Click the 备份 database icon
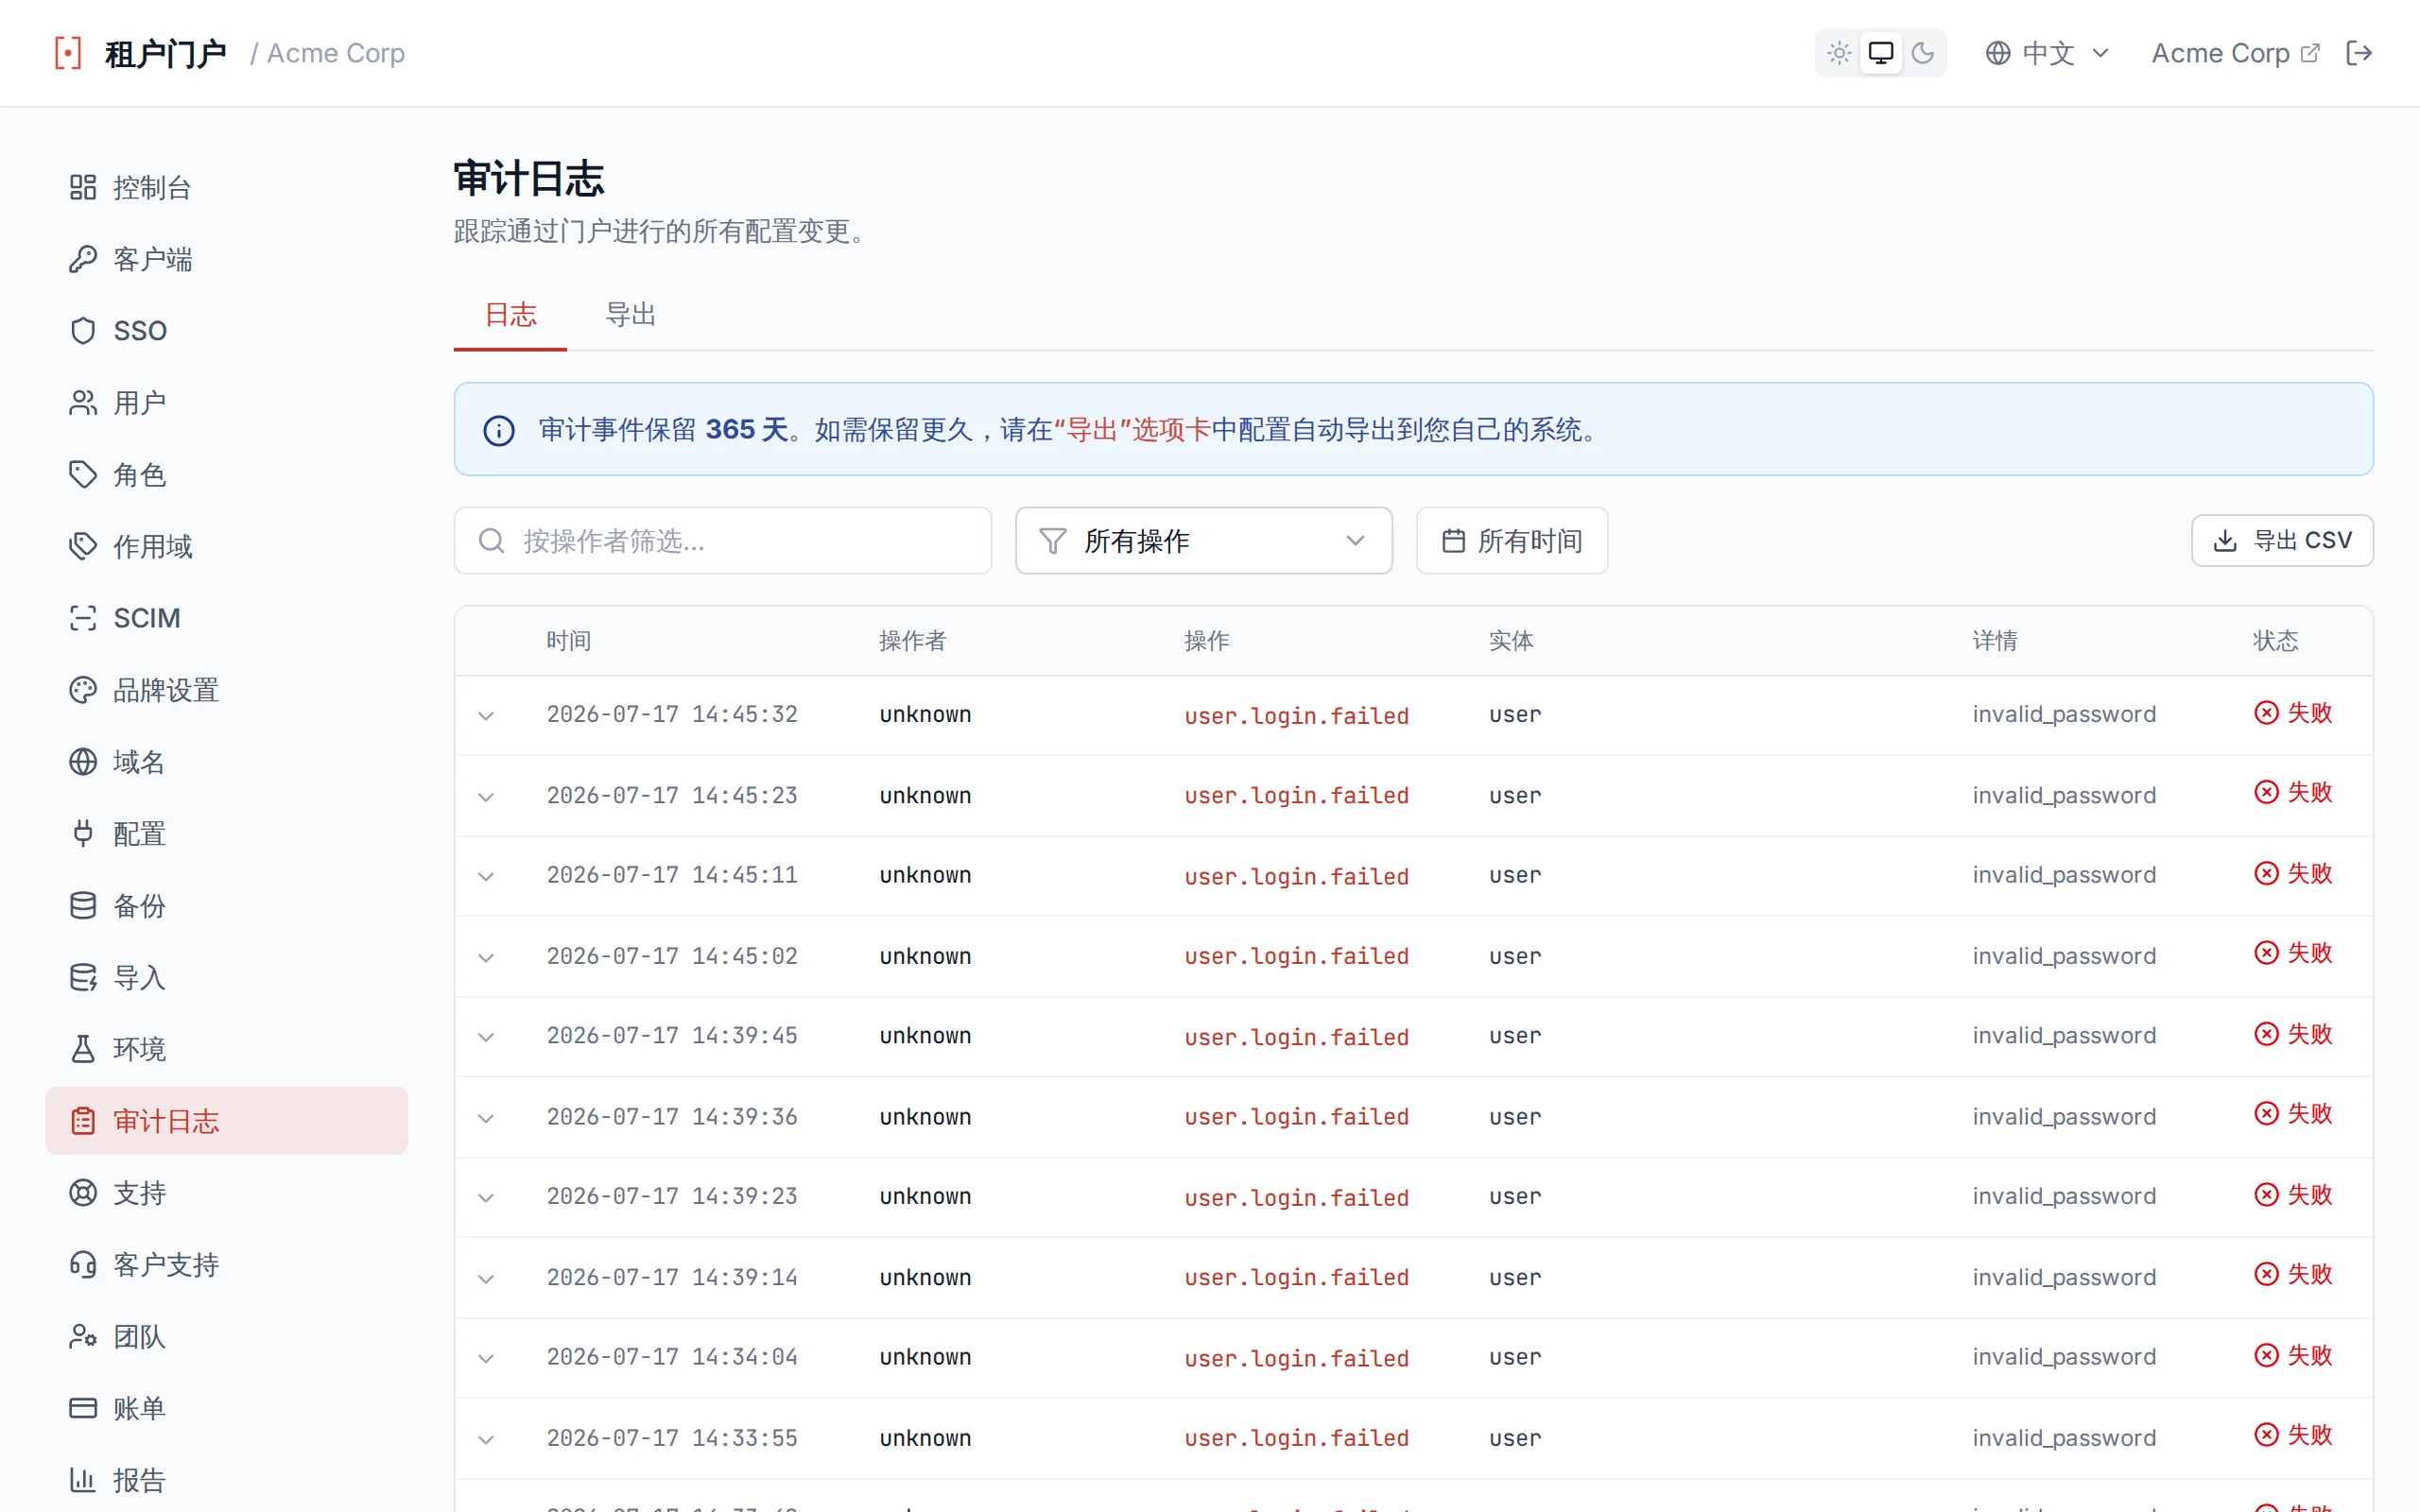 click(83, 906)
